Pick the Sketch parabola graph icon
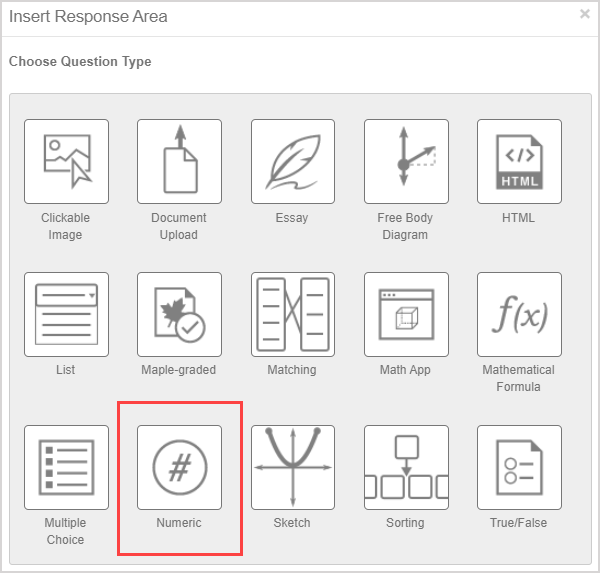Screen dimensions: 600x573 pyautogui.click(x=292, y=467)
